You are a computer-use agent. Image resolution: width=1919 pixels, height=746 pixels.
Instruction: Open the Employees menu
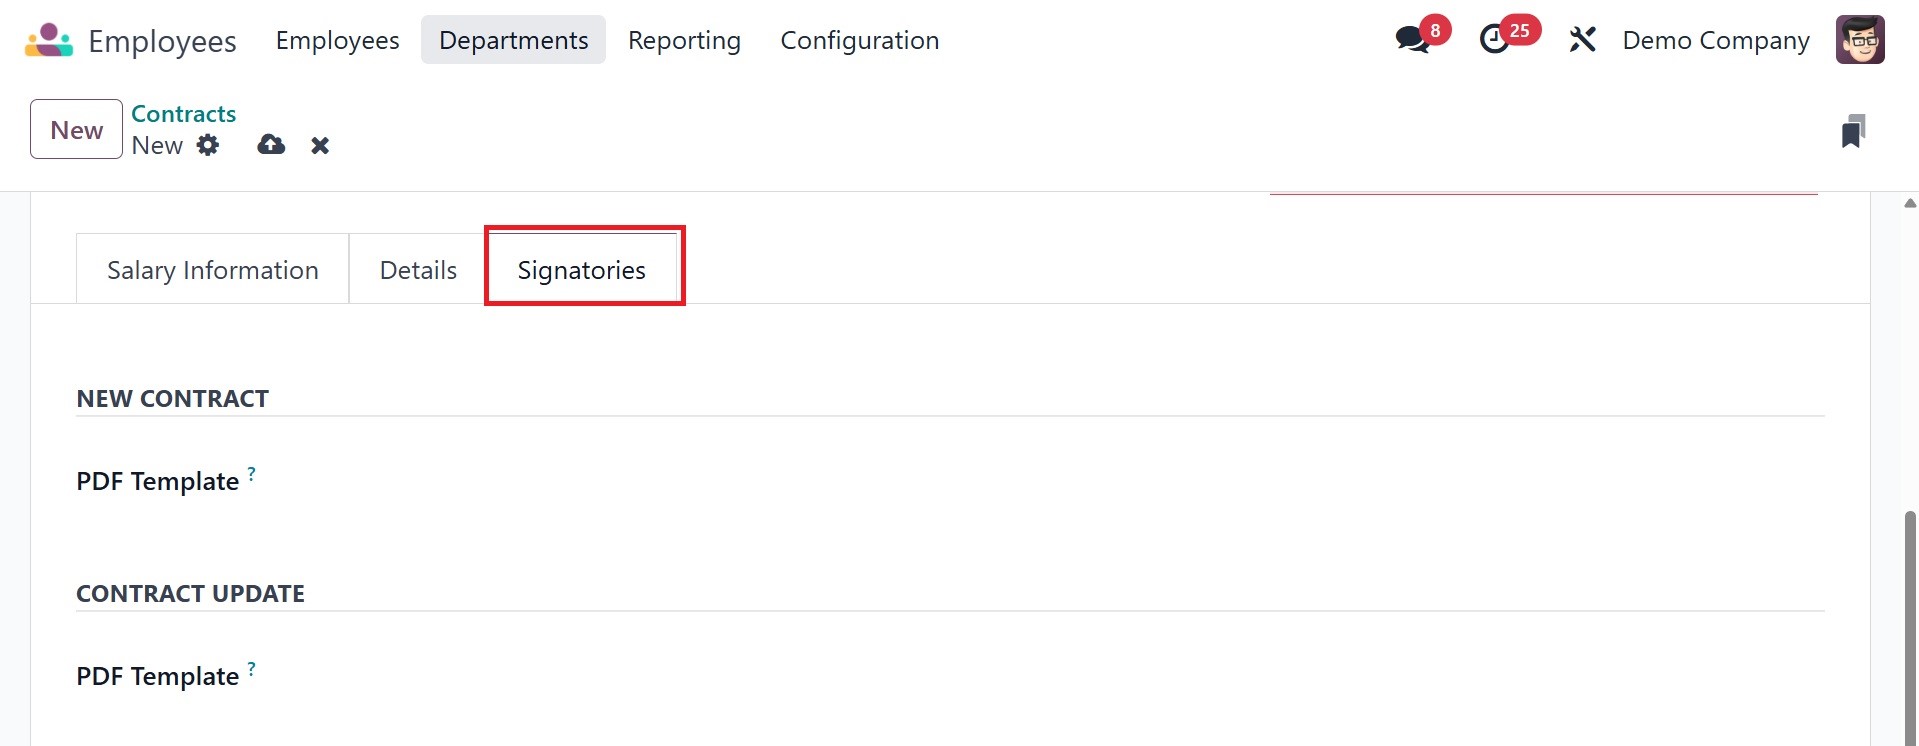[x=337, y=41]
